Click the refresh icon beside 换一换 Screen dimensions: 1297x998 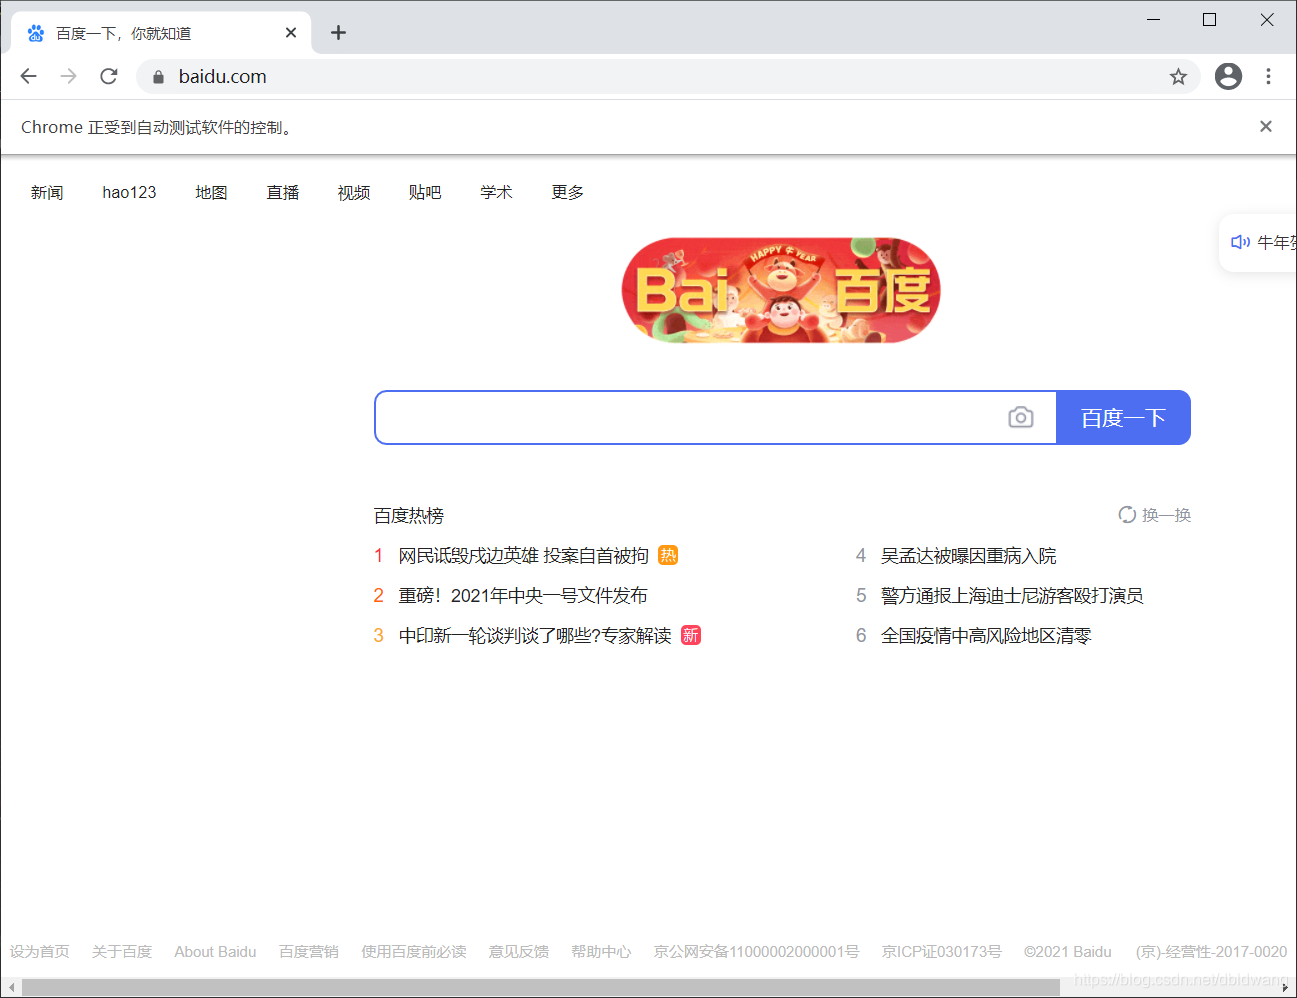pyautogui.click(x=1127, y=515)
